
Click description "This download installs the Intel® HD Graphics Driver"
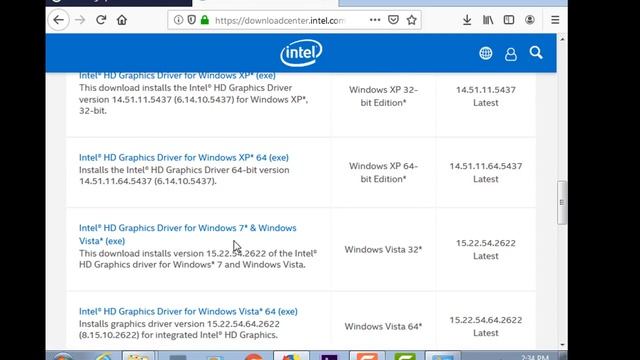[x=186, y=88]
